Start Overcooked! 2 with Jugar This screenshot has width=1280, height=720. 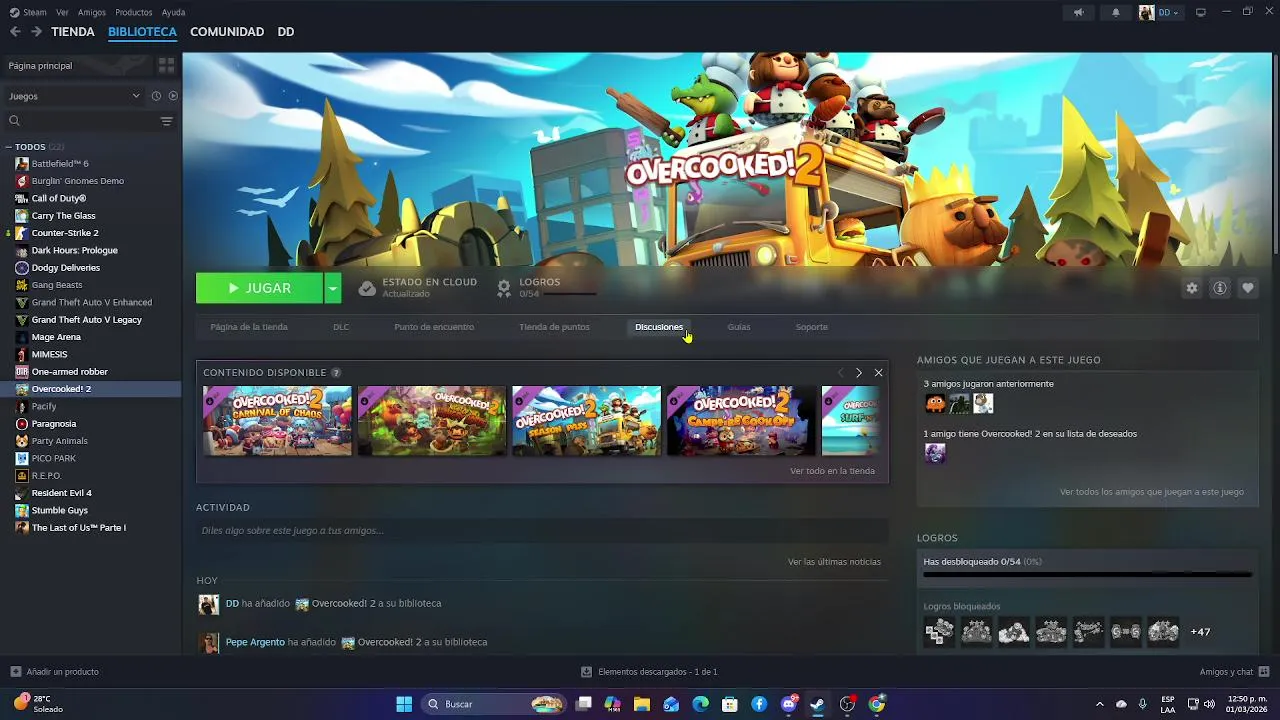[x=259, y=288]
